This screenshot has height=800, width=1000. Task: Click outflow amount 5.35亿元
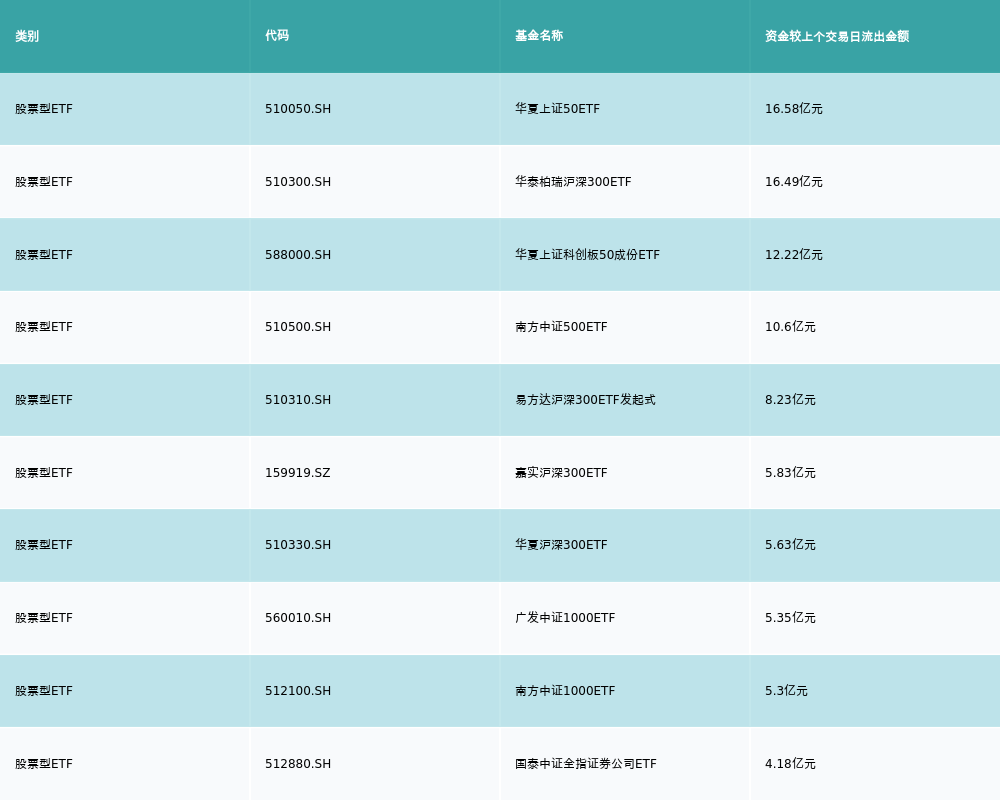[x=790, y=618]
